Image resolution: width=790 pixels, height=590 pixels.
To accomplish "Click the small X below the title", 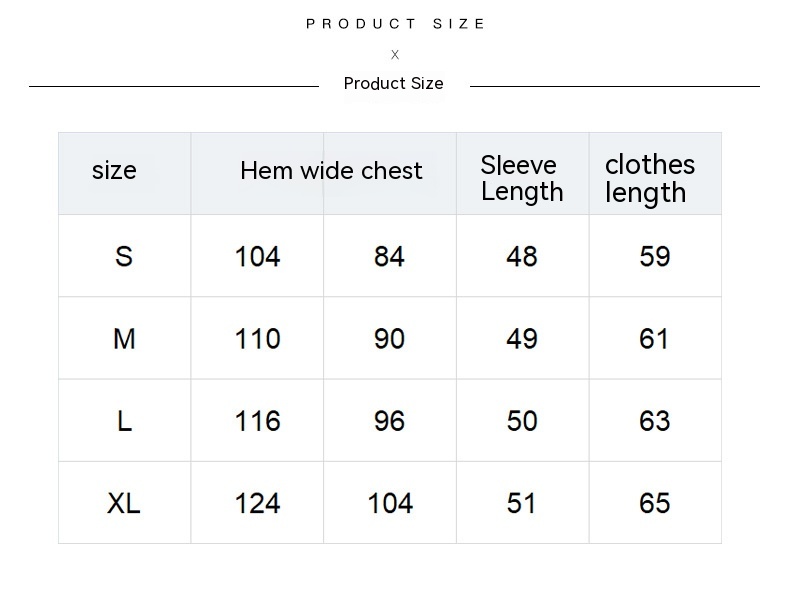I will pos(395,55).
